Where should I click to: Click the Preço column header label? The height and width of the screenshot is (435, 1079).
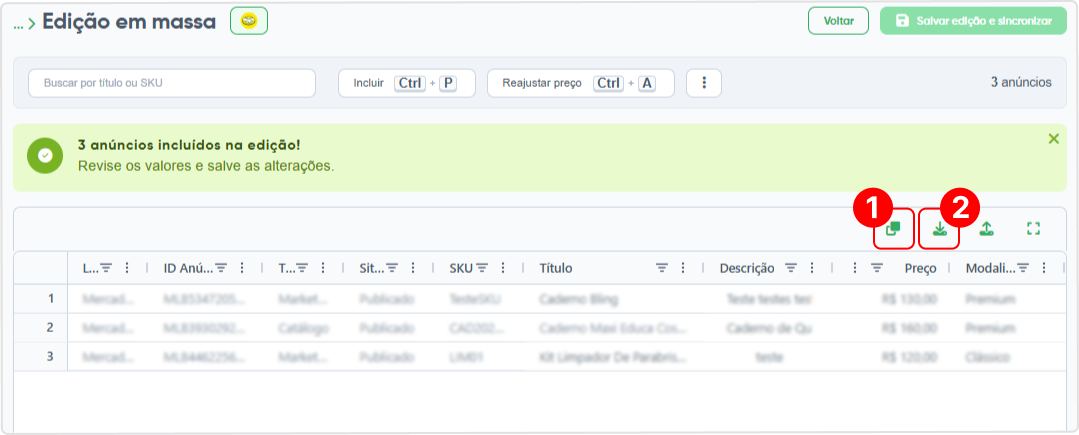coord(921,268)
